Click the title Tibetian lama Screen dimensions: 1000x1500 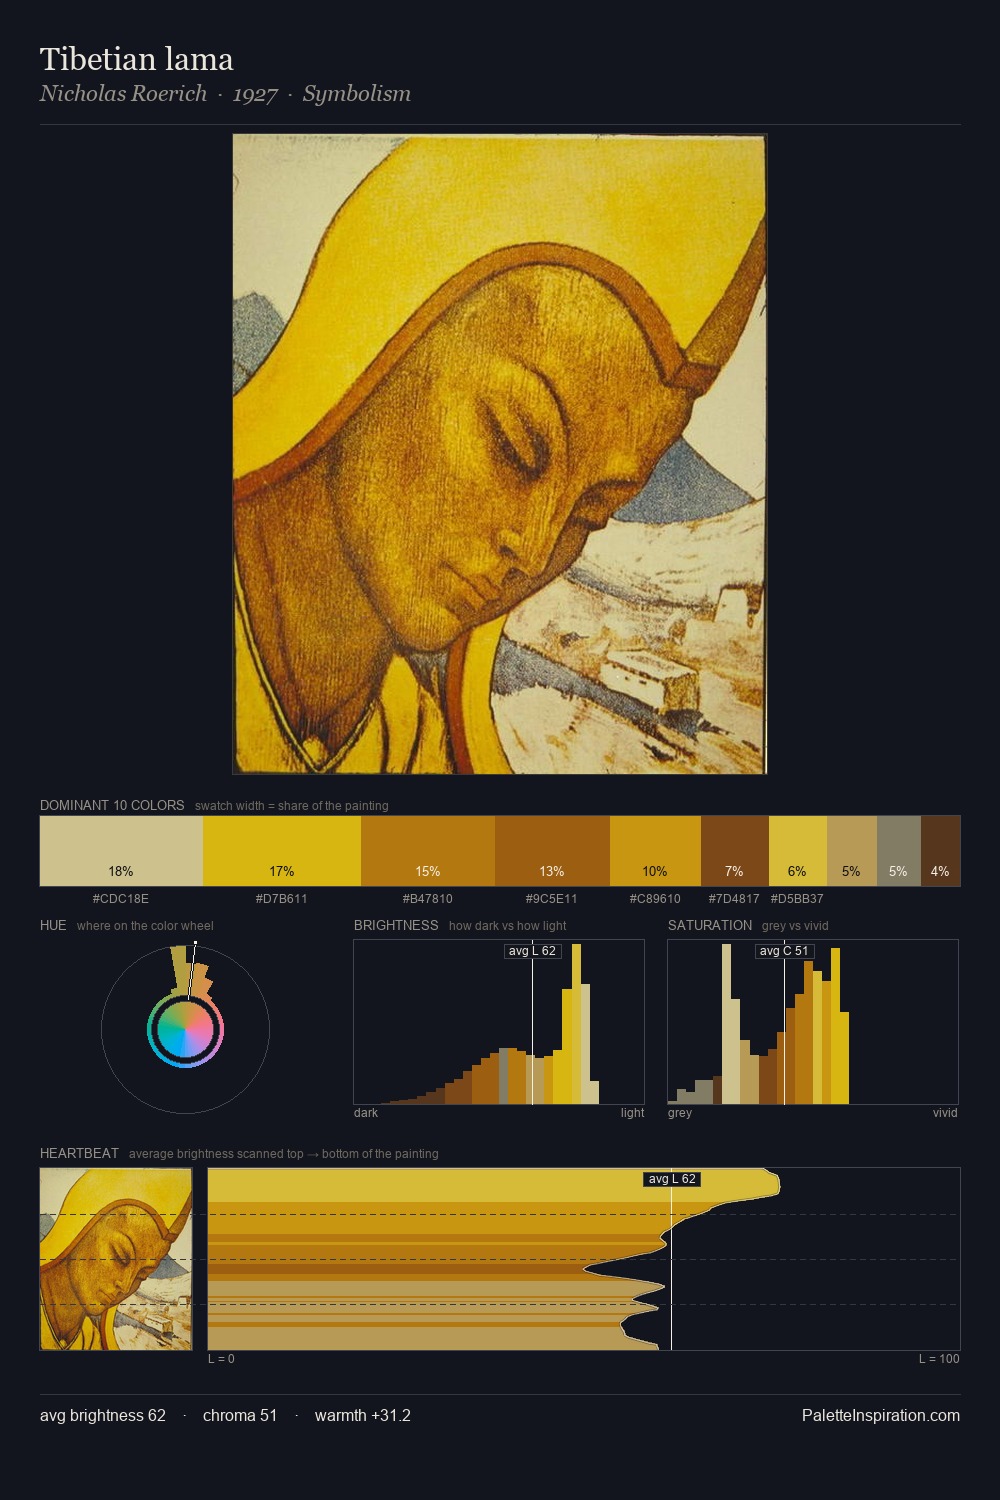click(137, 59)
